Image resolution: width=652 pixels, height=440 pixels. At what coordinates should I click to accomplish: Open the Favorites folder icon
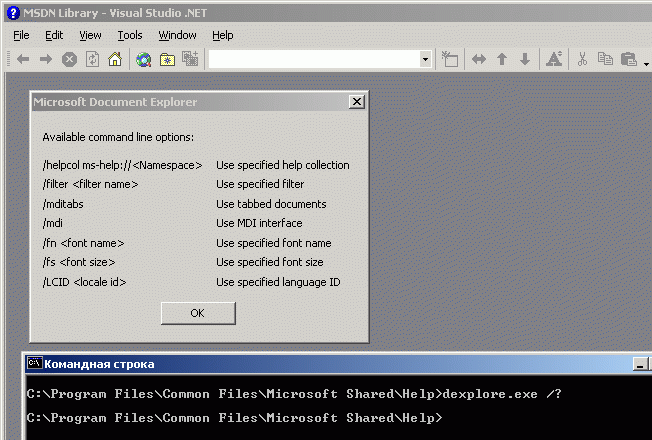[x=167, y=59]
